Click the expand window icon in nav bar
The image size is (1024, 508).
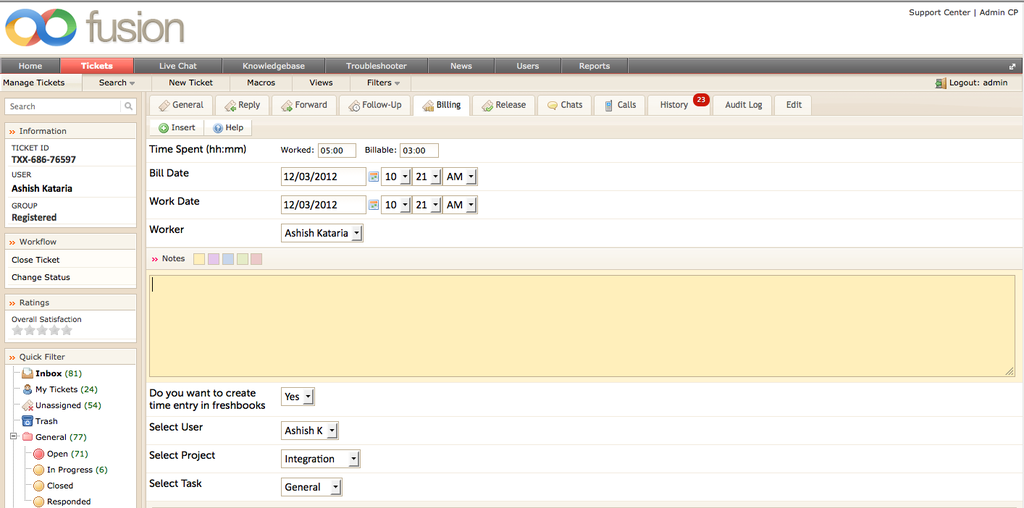[x=1013, y=66]
